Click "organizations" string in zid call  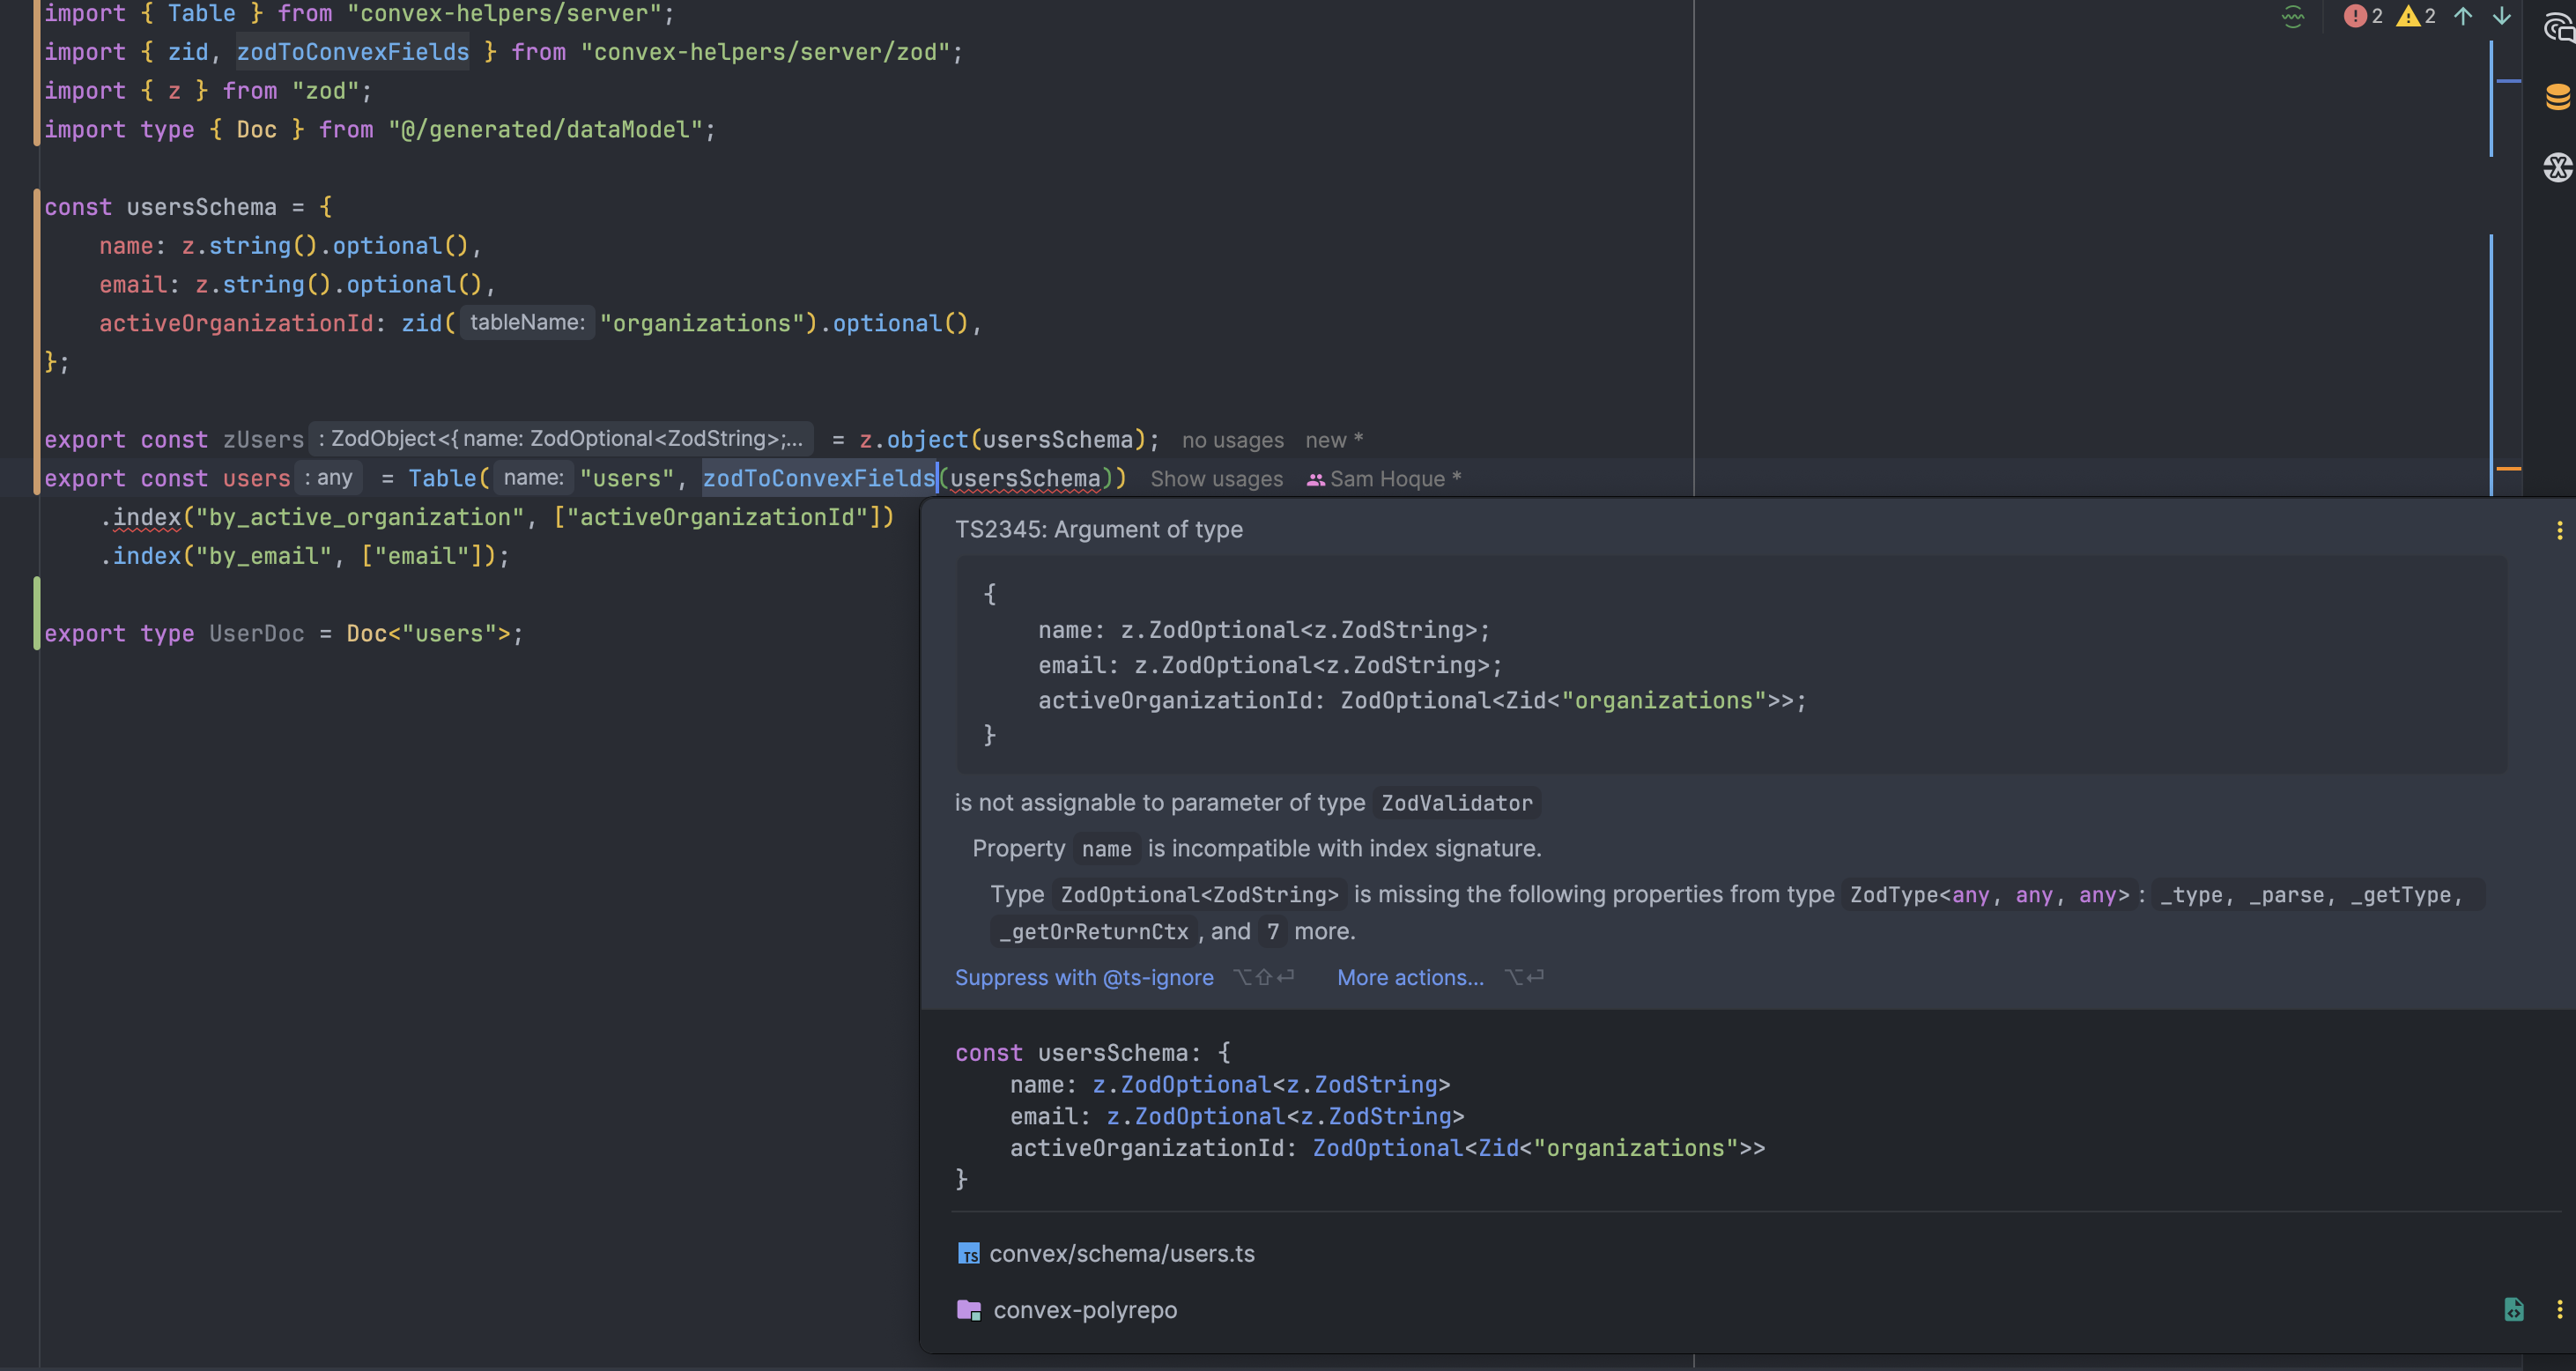click(x=702, y=324)
